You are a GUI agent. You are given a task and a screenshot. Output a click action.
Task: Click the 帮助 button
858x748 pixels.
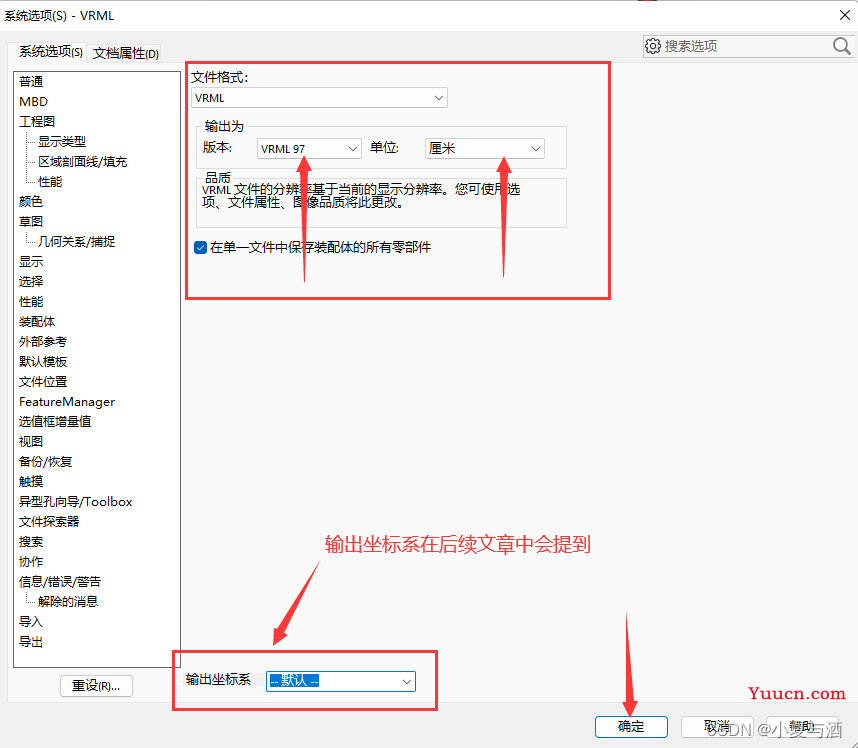(x=802, y=727)
